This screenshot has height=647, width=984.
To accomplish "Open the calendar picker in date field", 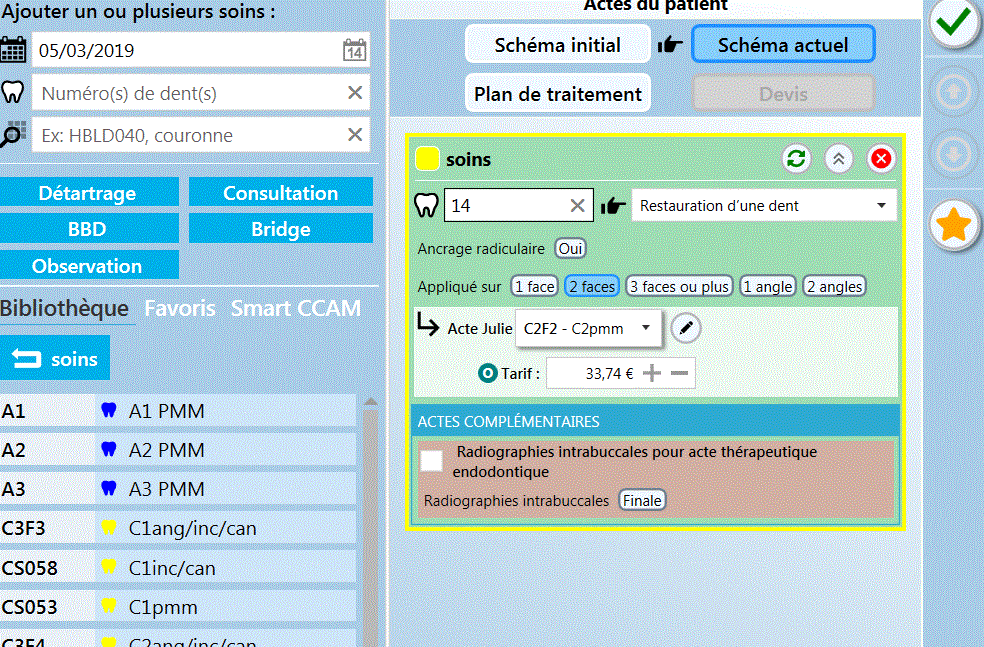I will [x=354, y=50].
